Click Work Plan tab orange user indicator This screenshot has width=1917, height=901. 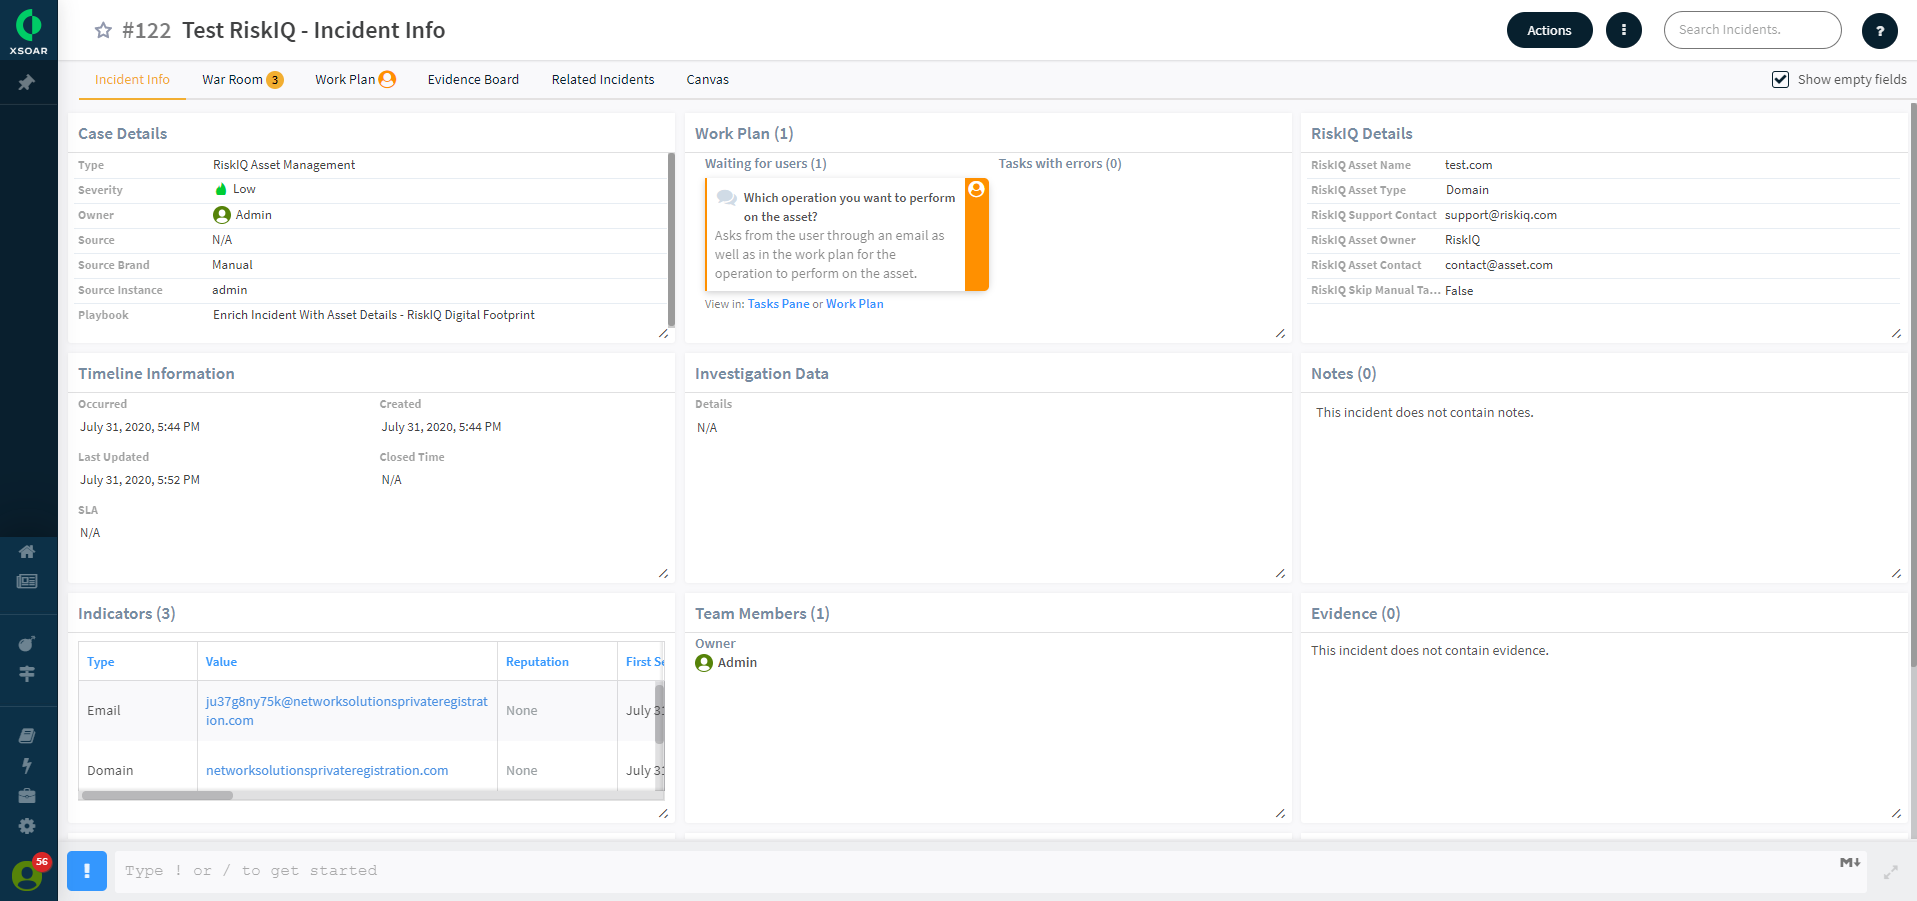click(x=387, y=79)
